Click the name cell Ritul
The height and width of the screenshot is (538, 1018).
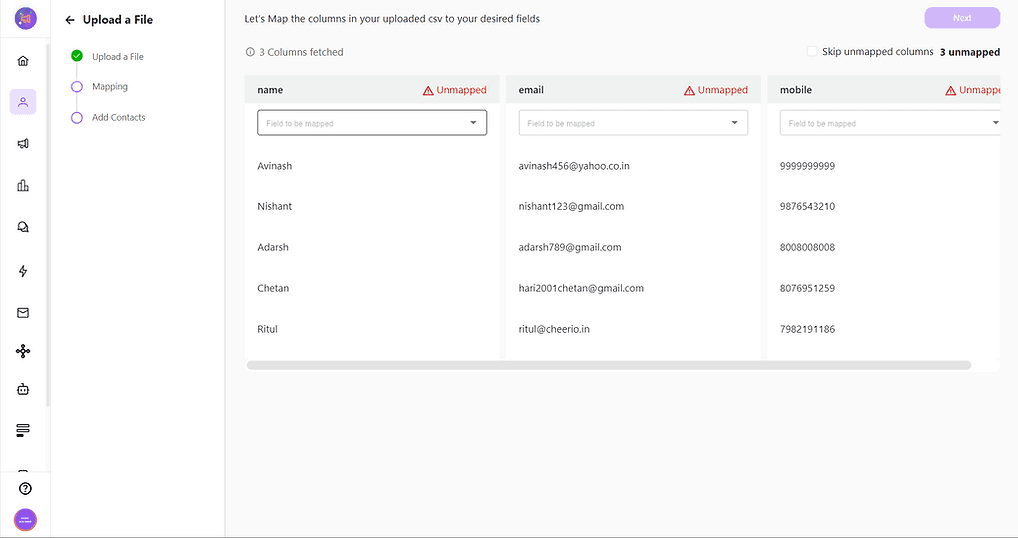tap(267, 329)
